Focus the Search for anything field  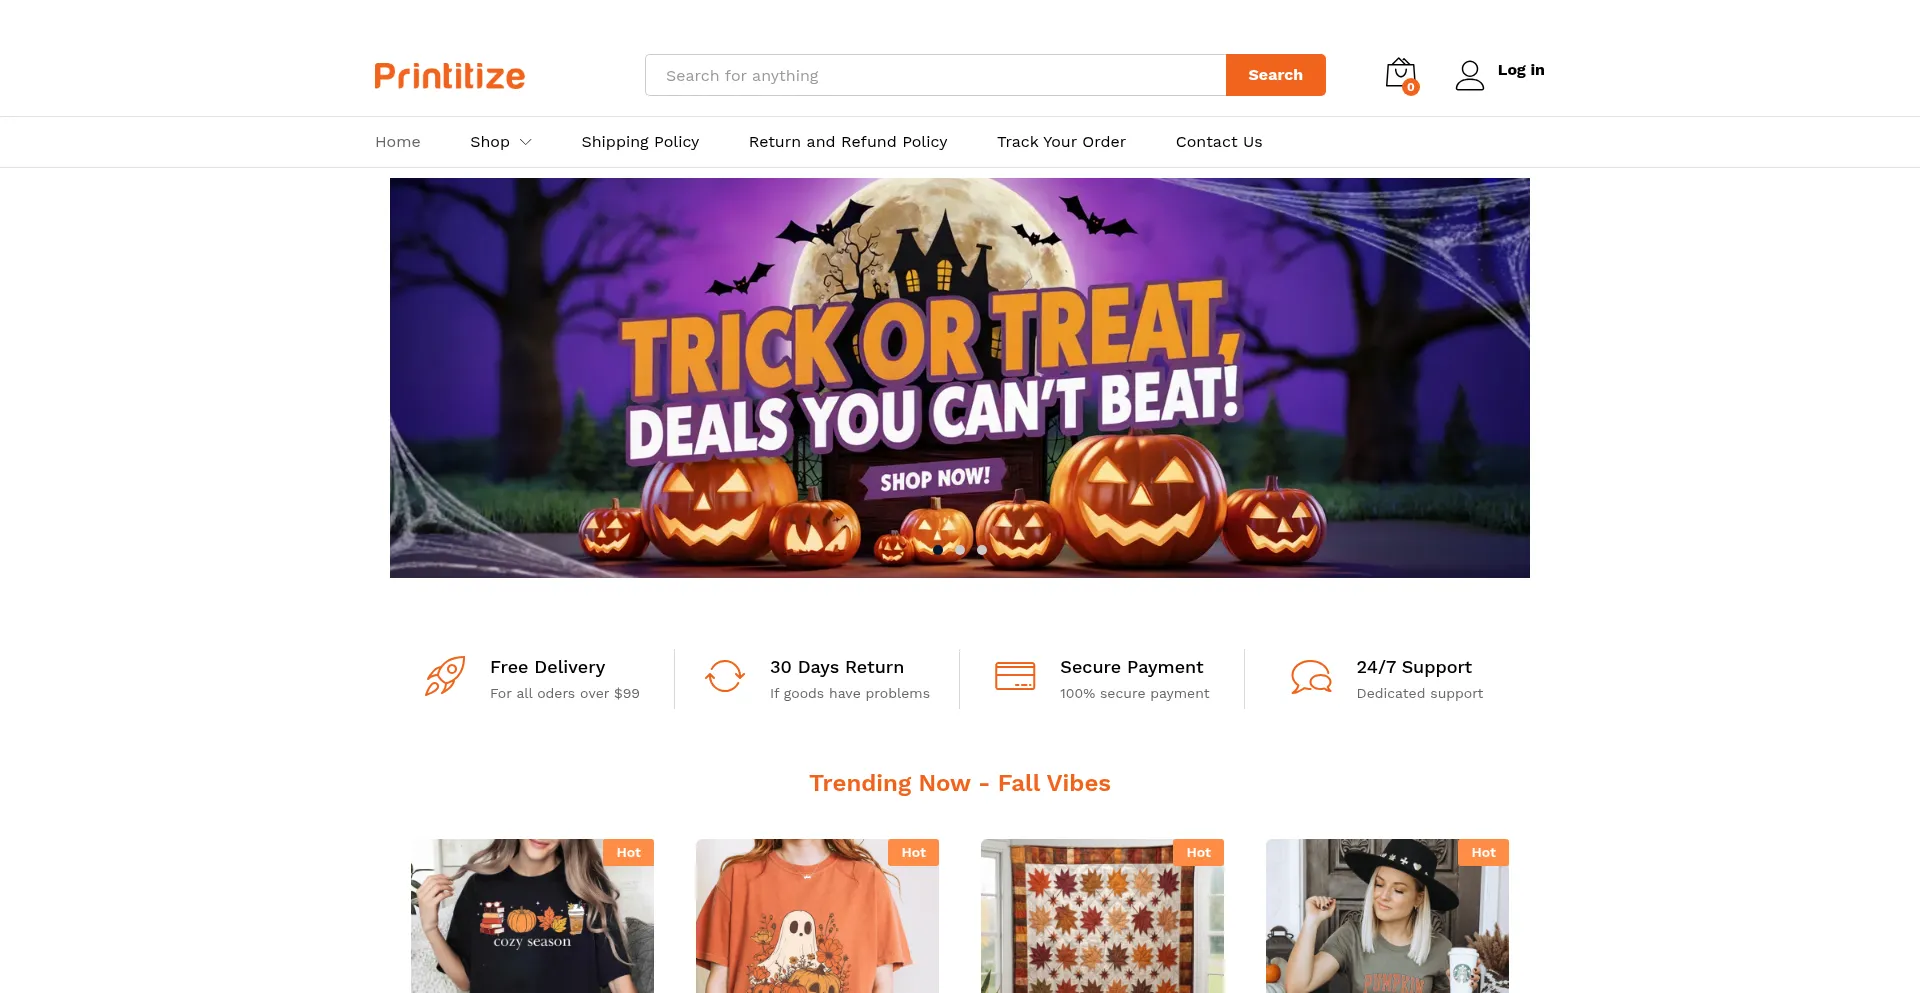[x=936, y=75]
